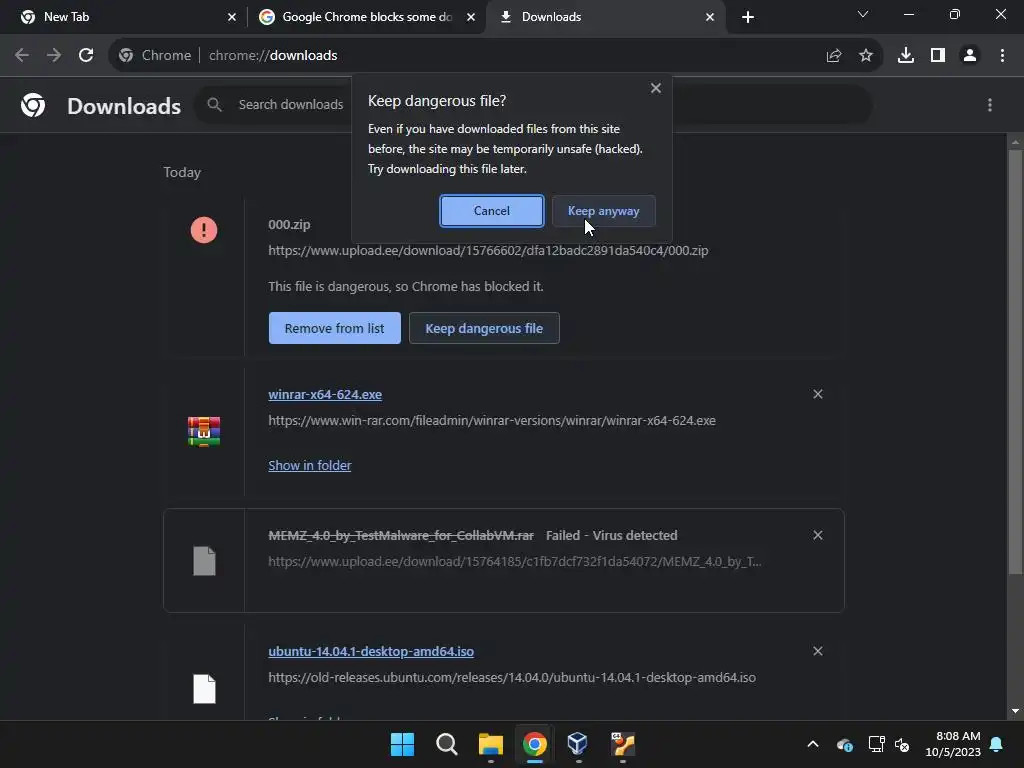
Task: Click the red warning icon for 000.zip
Action: pyautogui.click(x=204, y=230)
